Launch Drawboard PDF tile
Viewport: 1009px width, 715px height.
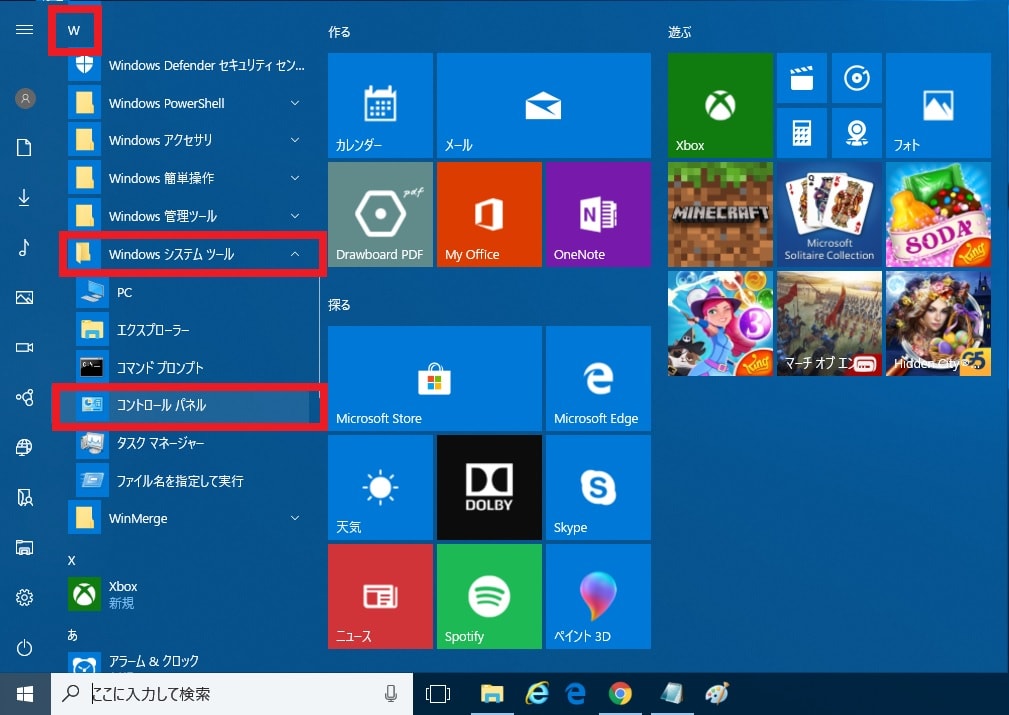(380, 214)
